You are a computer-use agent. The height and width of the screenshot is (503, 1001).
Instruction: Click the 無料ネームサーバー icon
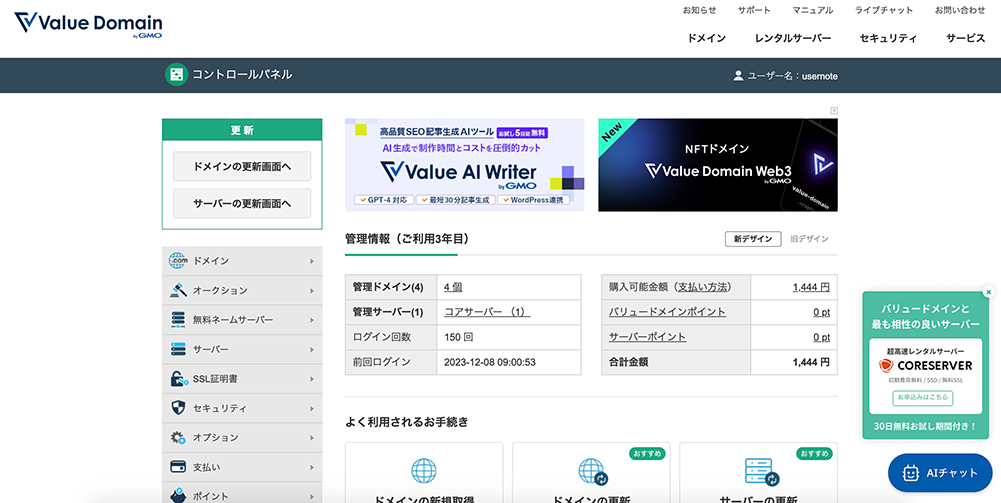click(x=177, y=320)
